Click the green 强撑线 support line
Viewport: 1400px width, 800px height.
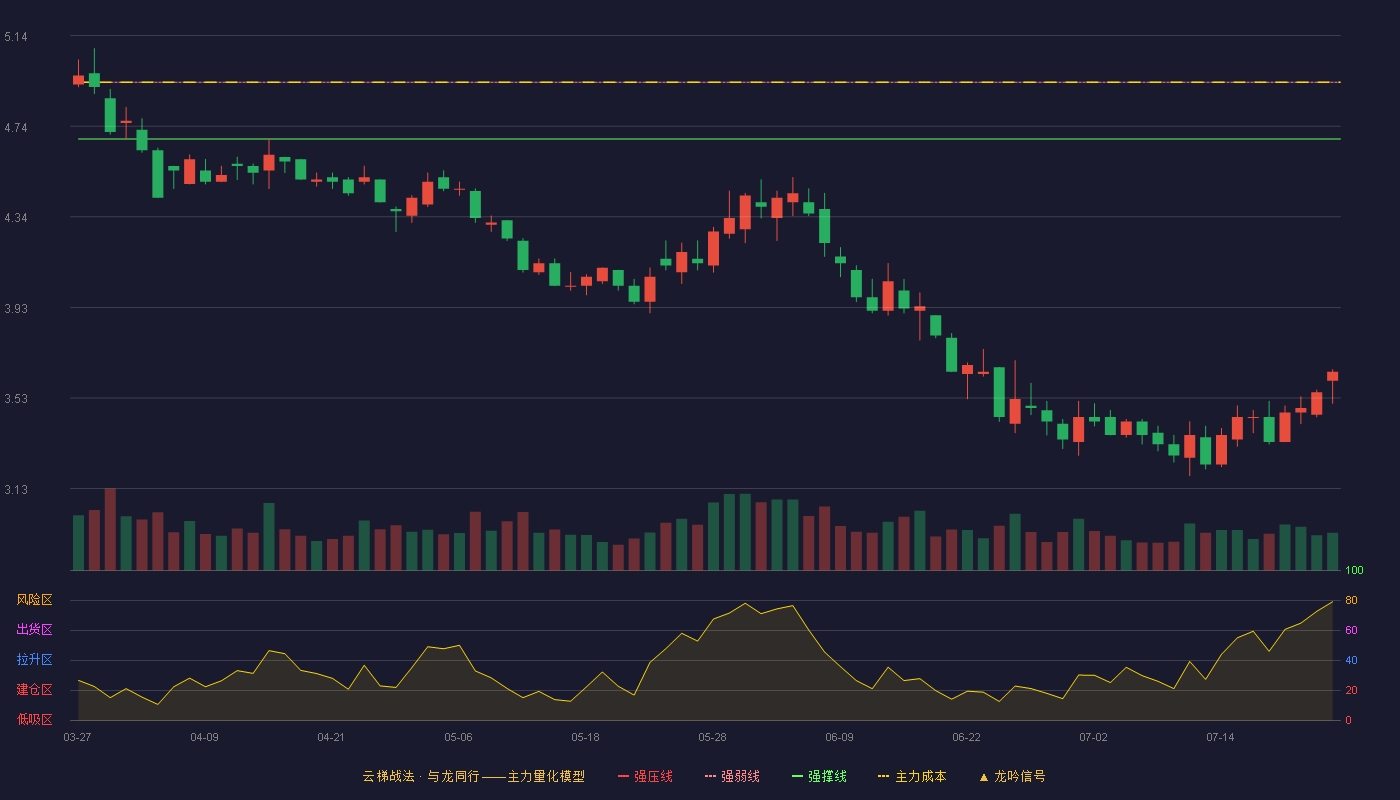(x=709, y=139)
